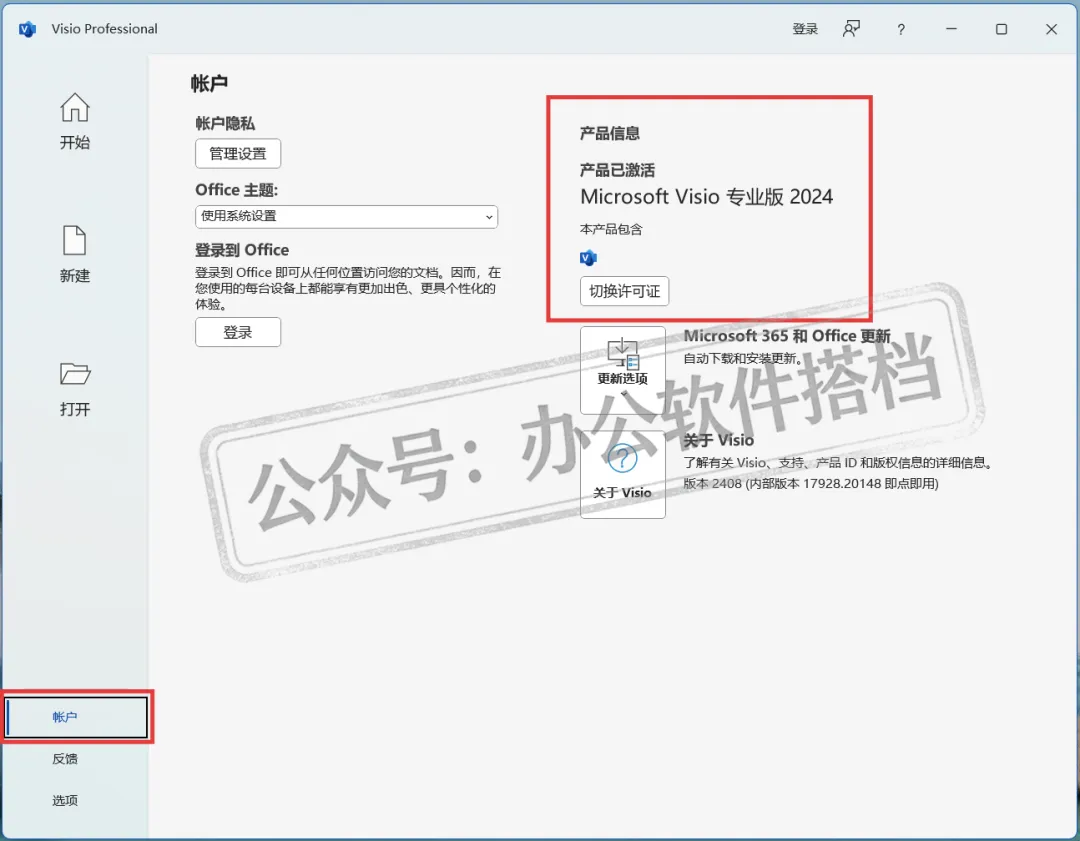Screen dimensions: 1080x841
Task: Minimize the Visio Professional window
Action: [x=951, y=29]
